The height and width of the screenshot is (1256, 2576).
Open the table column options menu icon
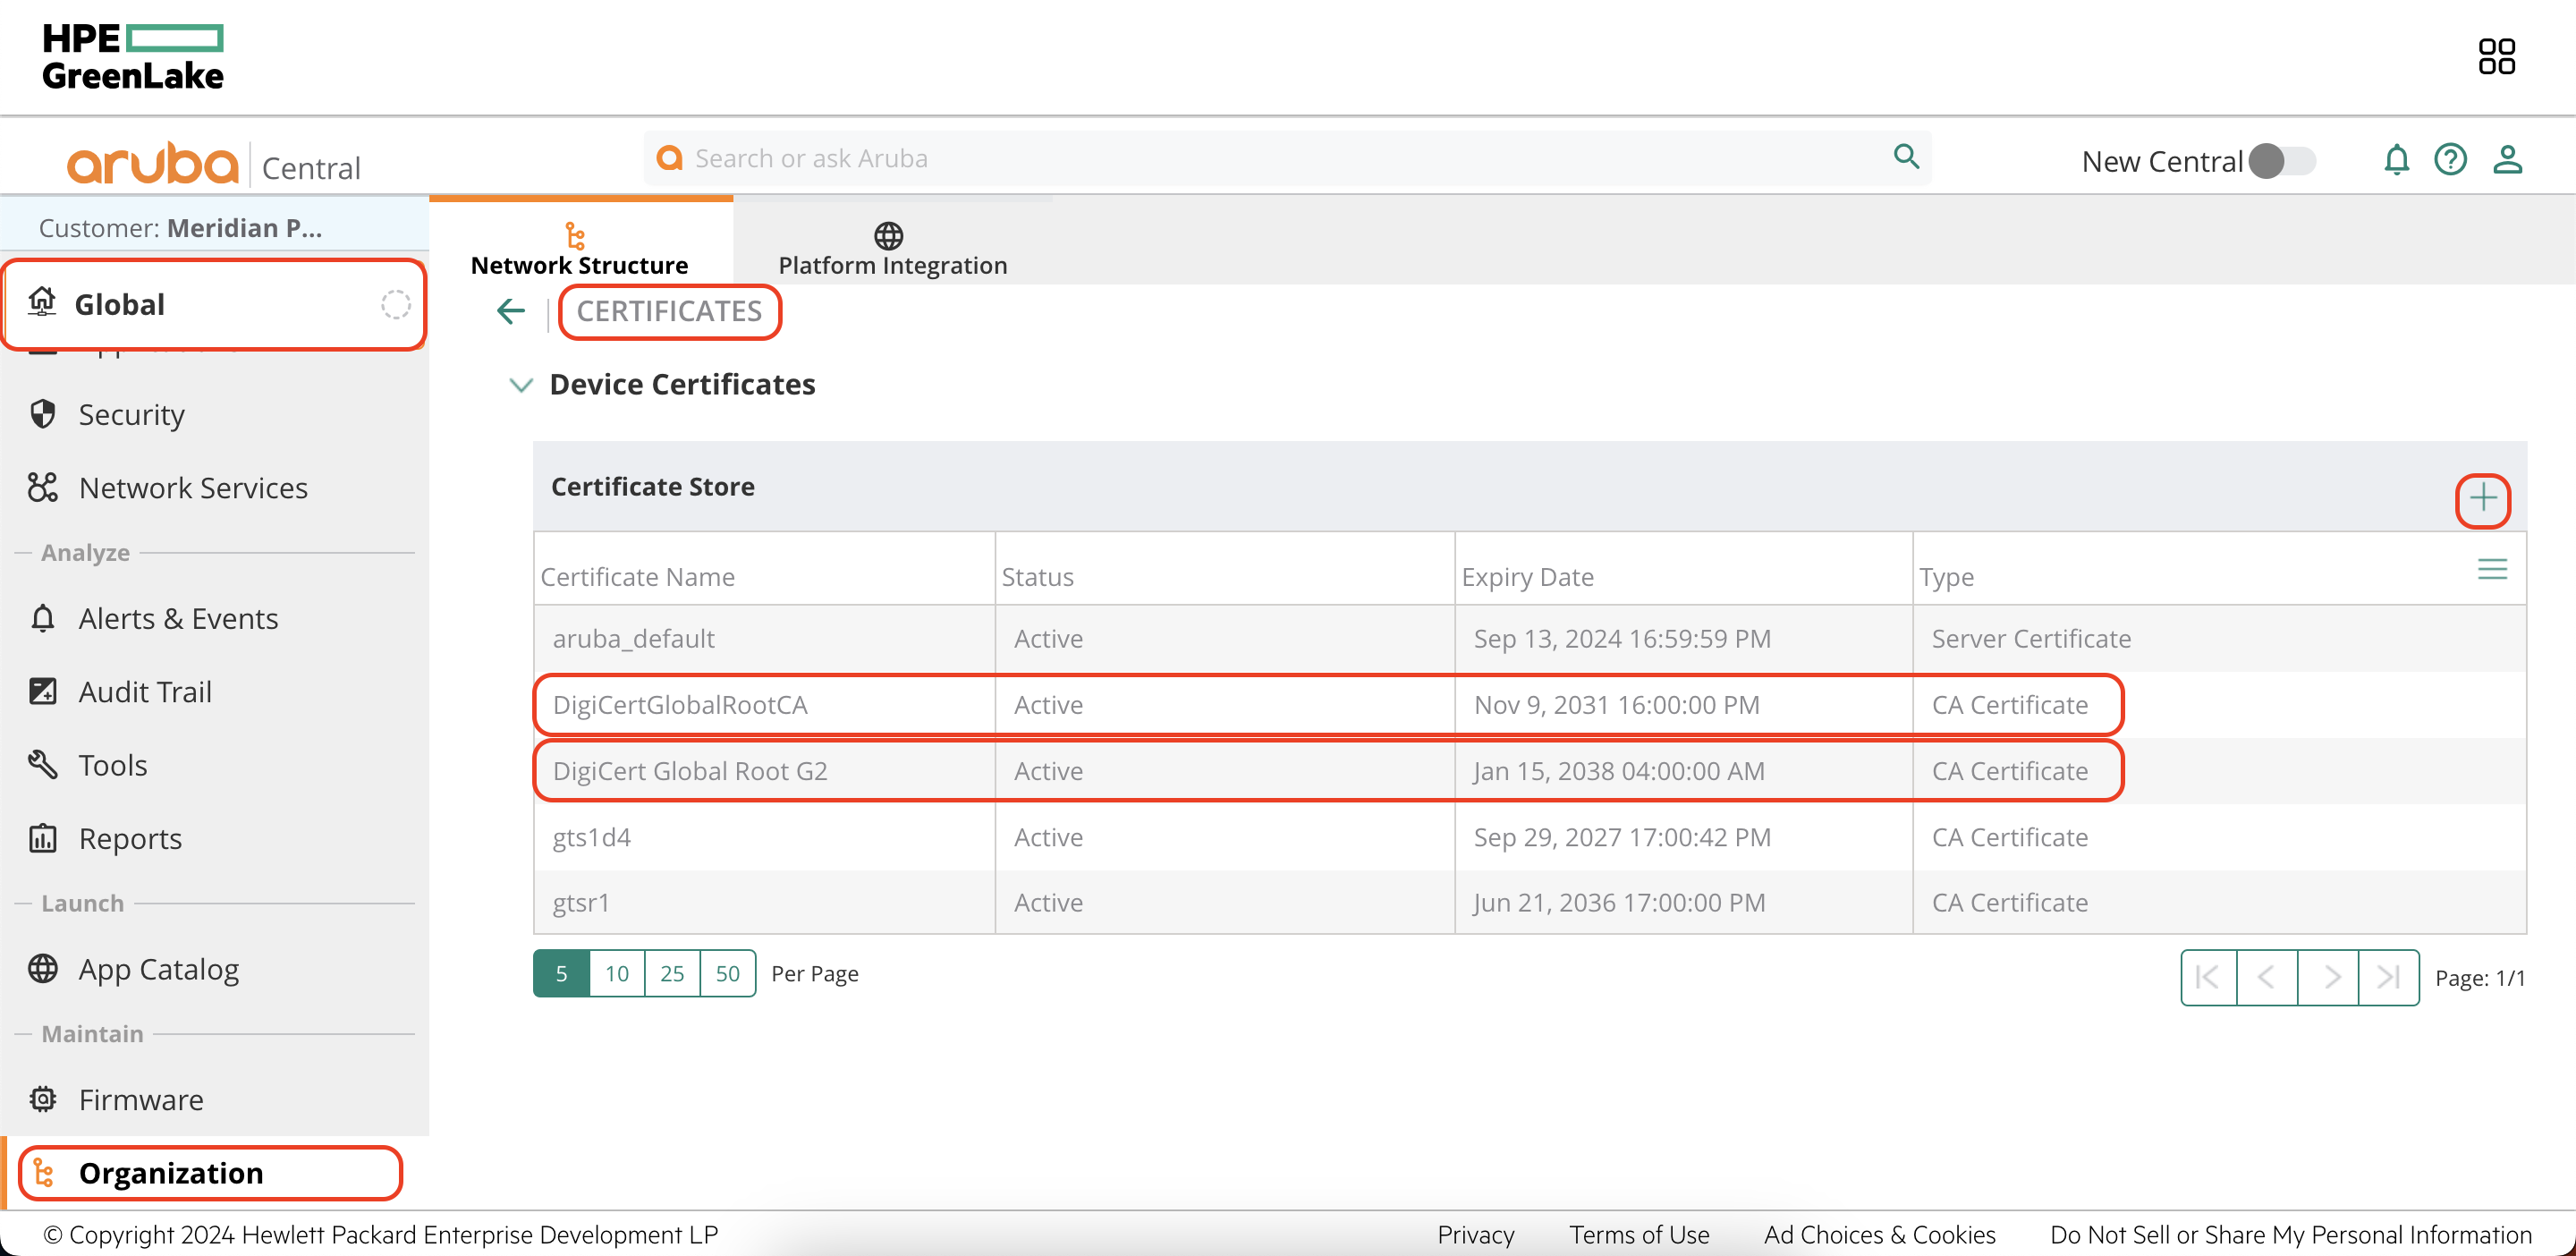(x=2492, y=570)
